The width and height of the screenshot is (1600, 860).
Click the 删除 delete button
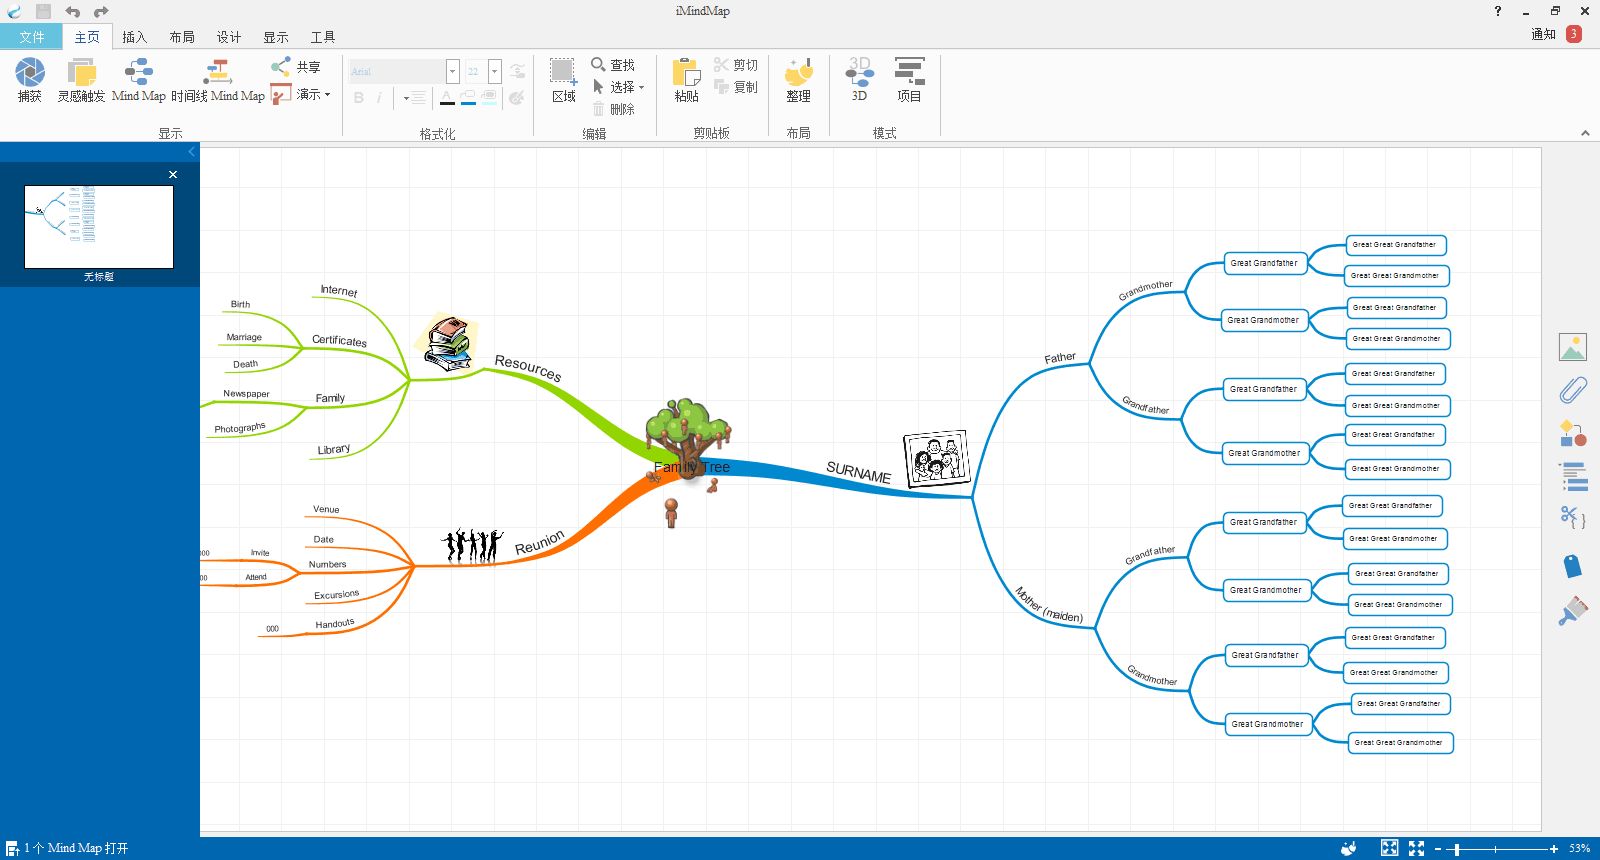(612, 109)
